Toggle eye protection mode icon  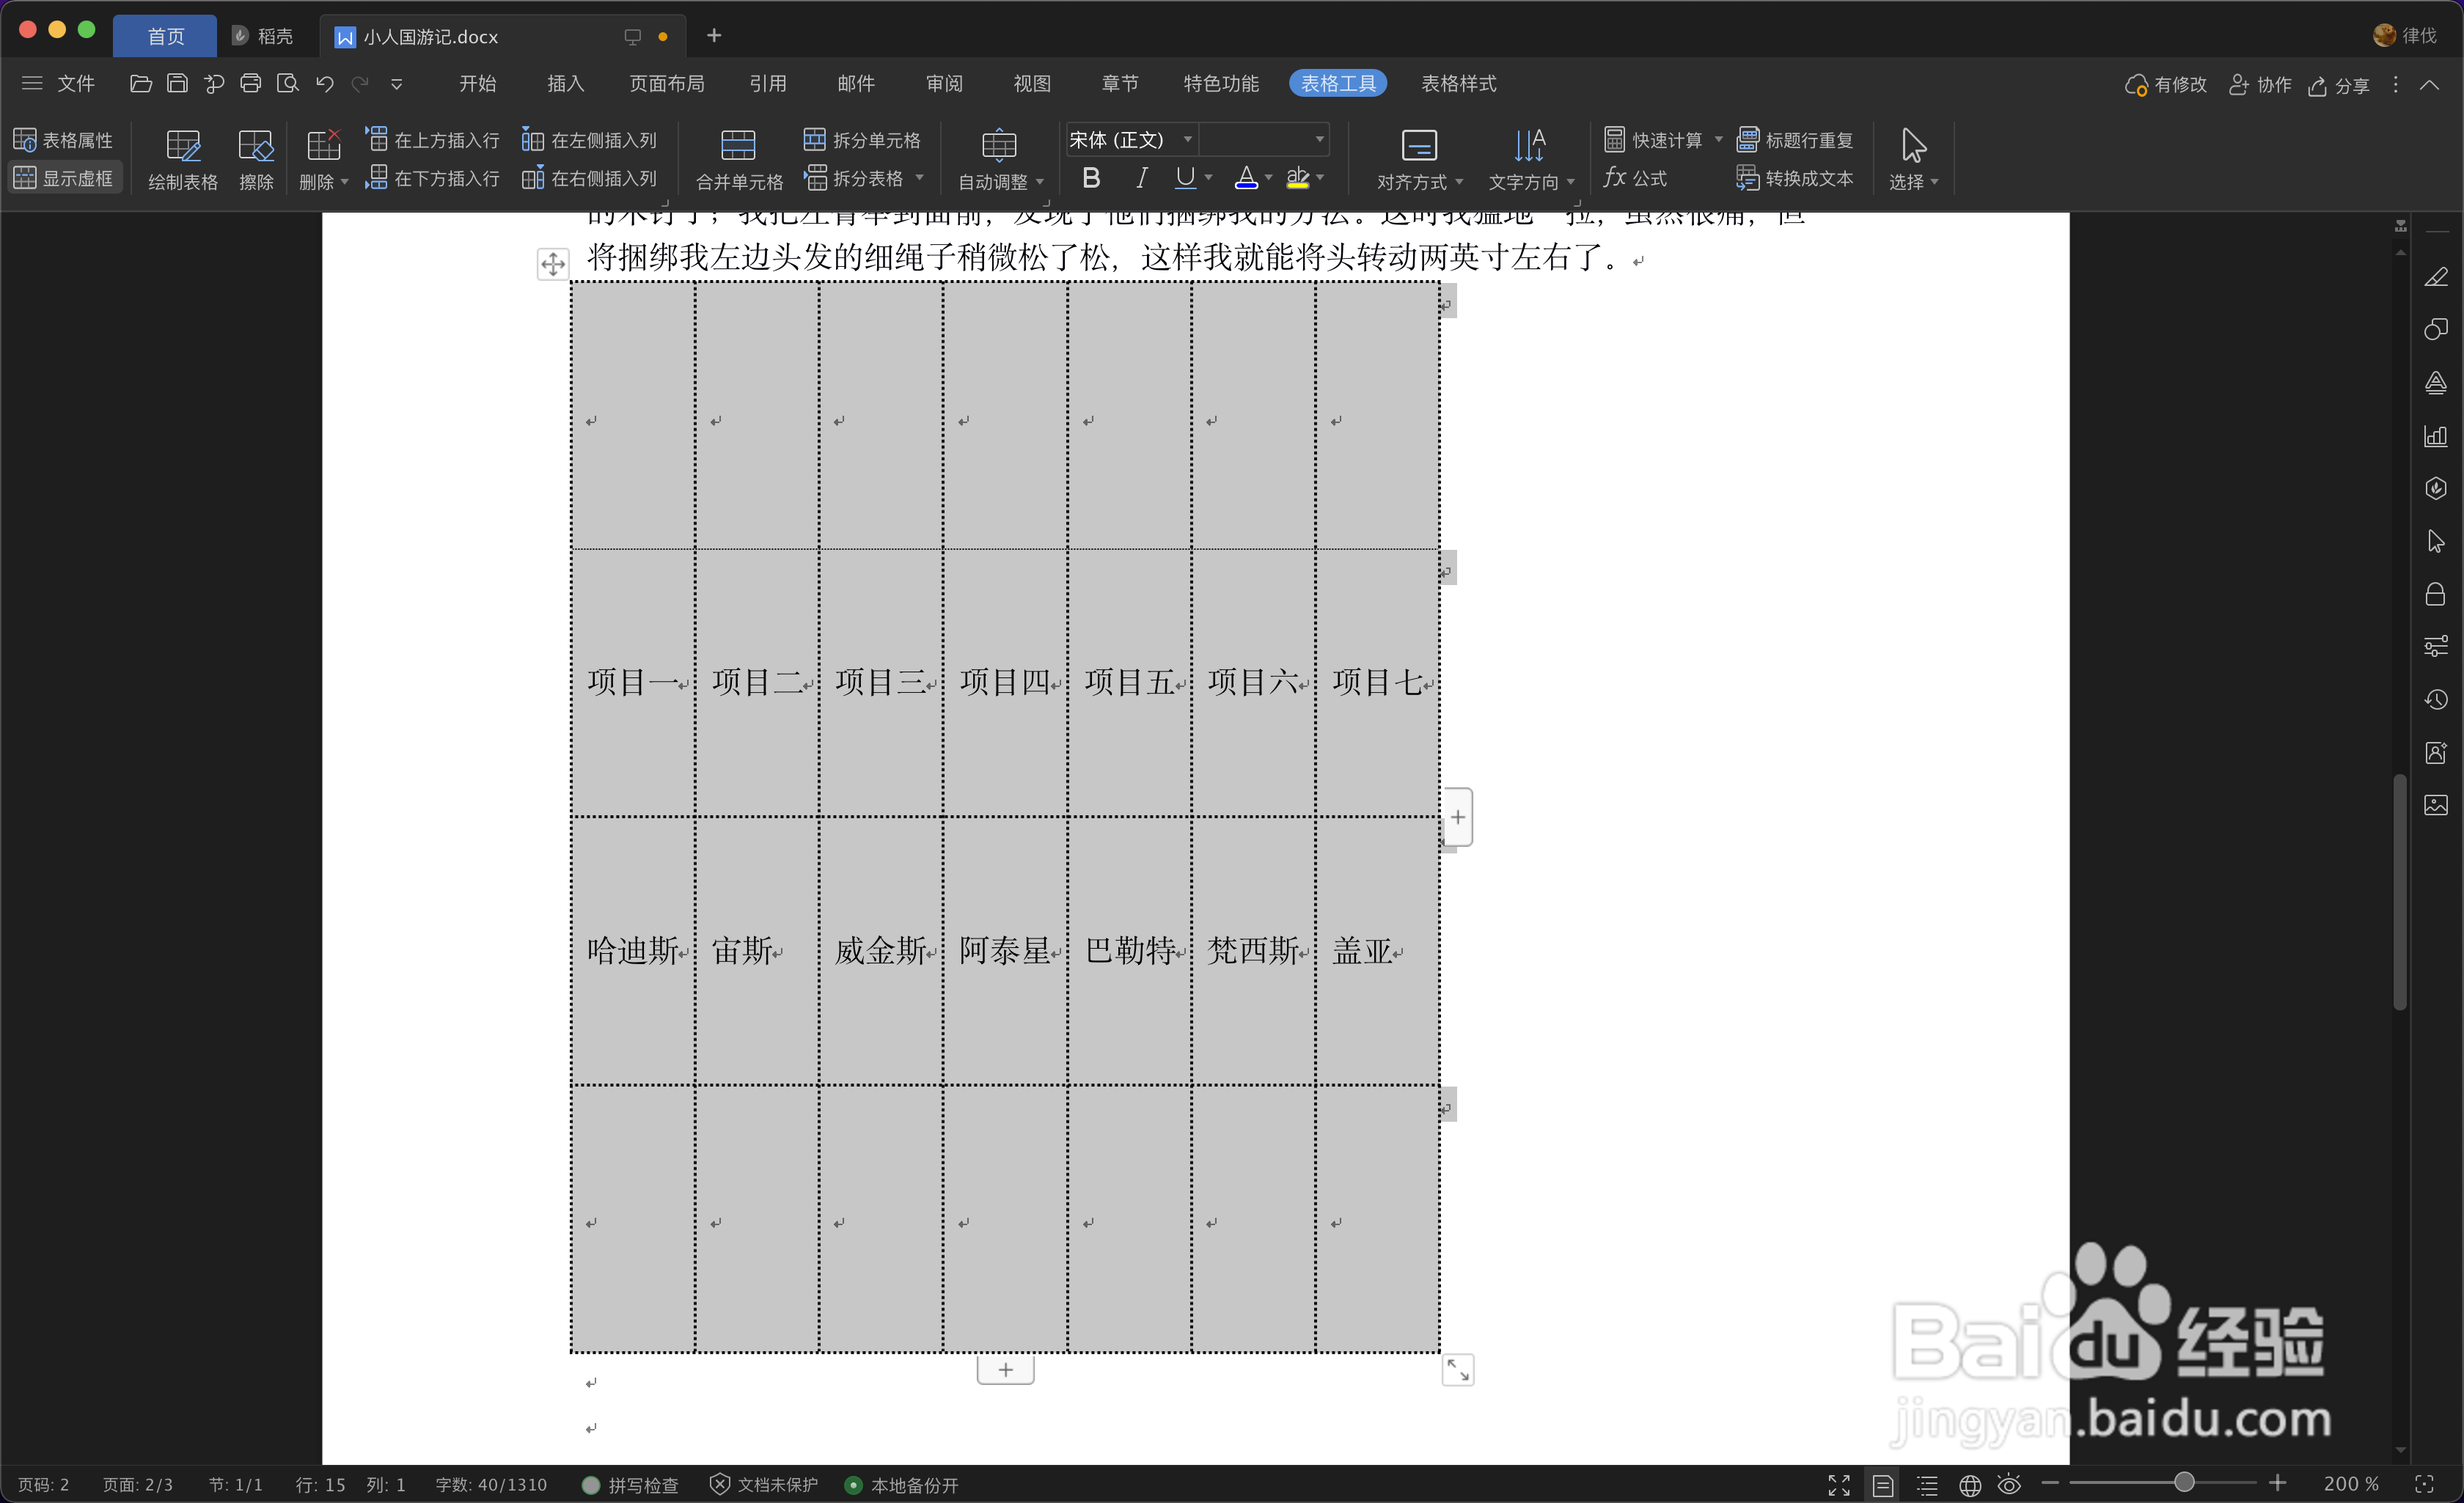click(2010, 1485)
